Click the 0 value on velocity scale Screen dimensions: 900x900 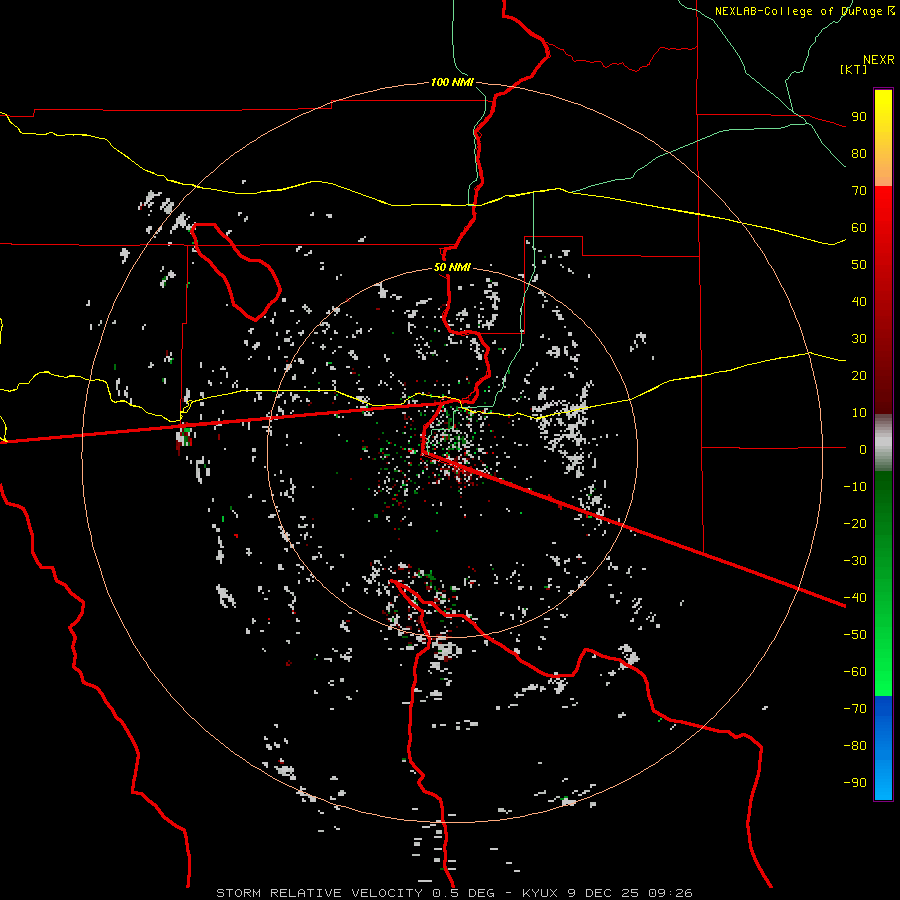tap(863, 449)
